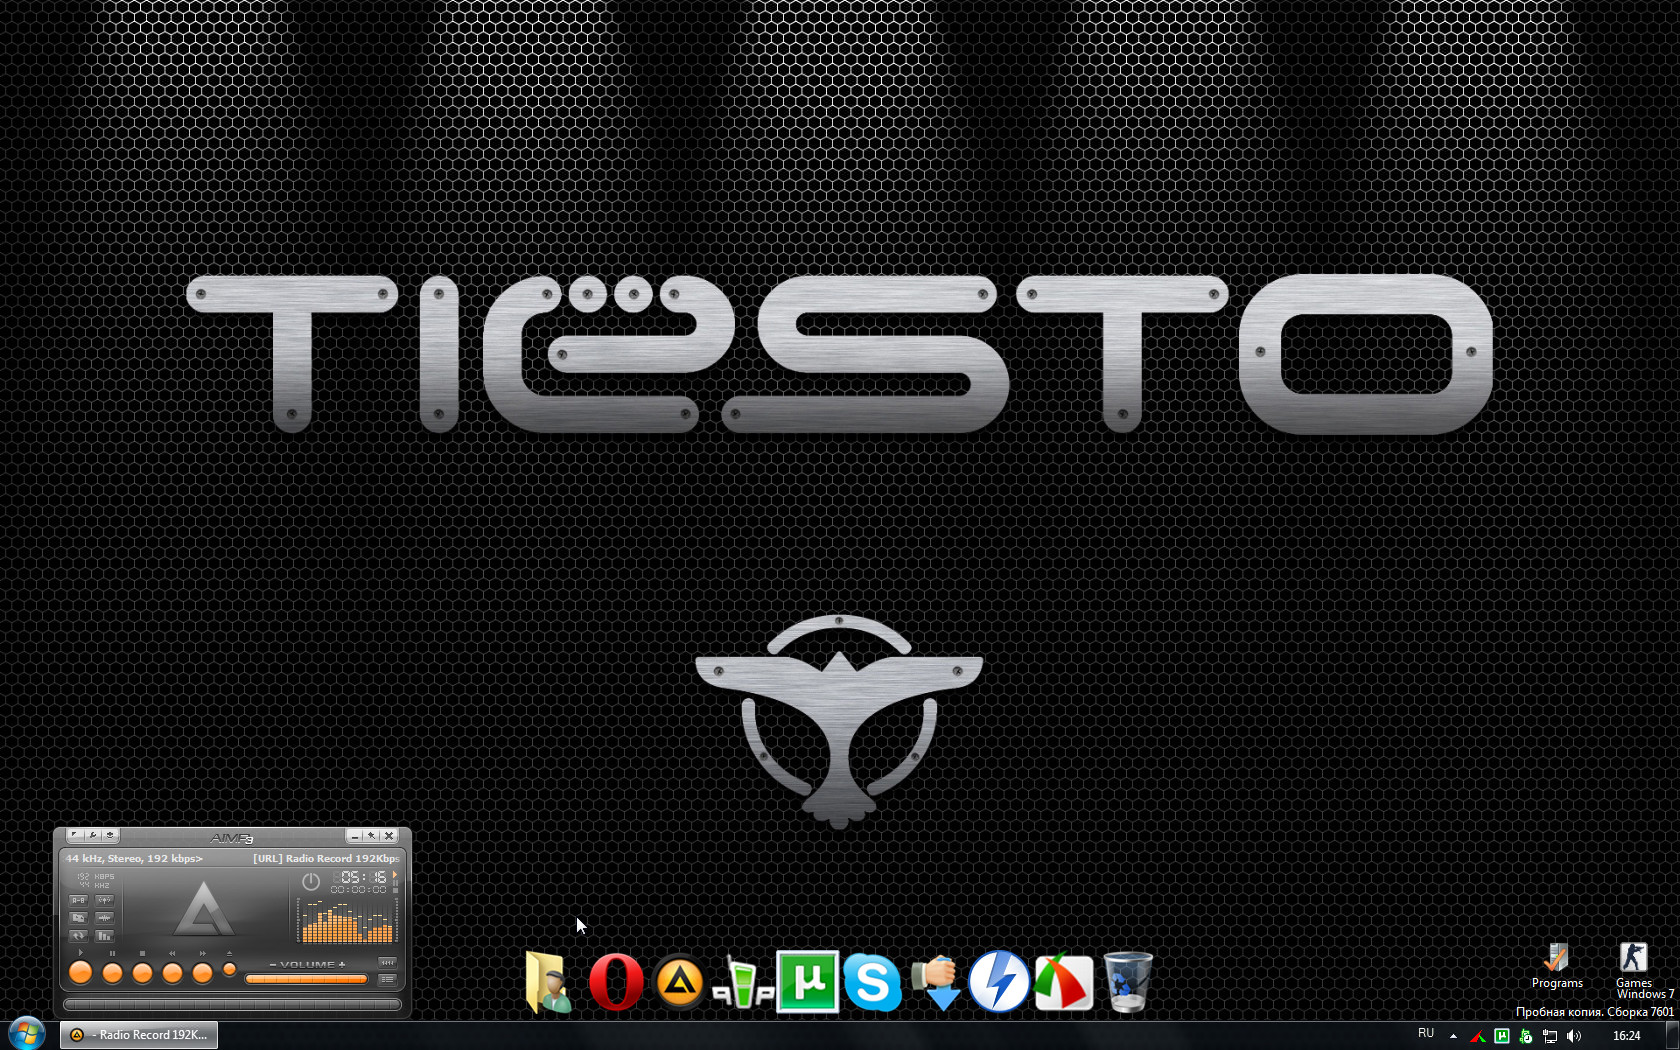Open QIP messenger from the dock
The width and height of the screenshot is (1680, 1050).
click(744, 984)
